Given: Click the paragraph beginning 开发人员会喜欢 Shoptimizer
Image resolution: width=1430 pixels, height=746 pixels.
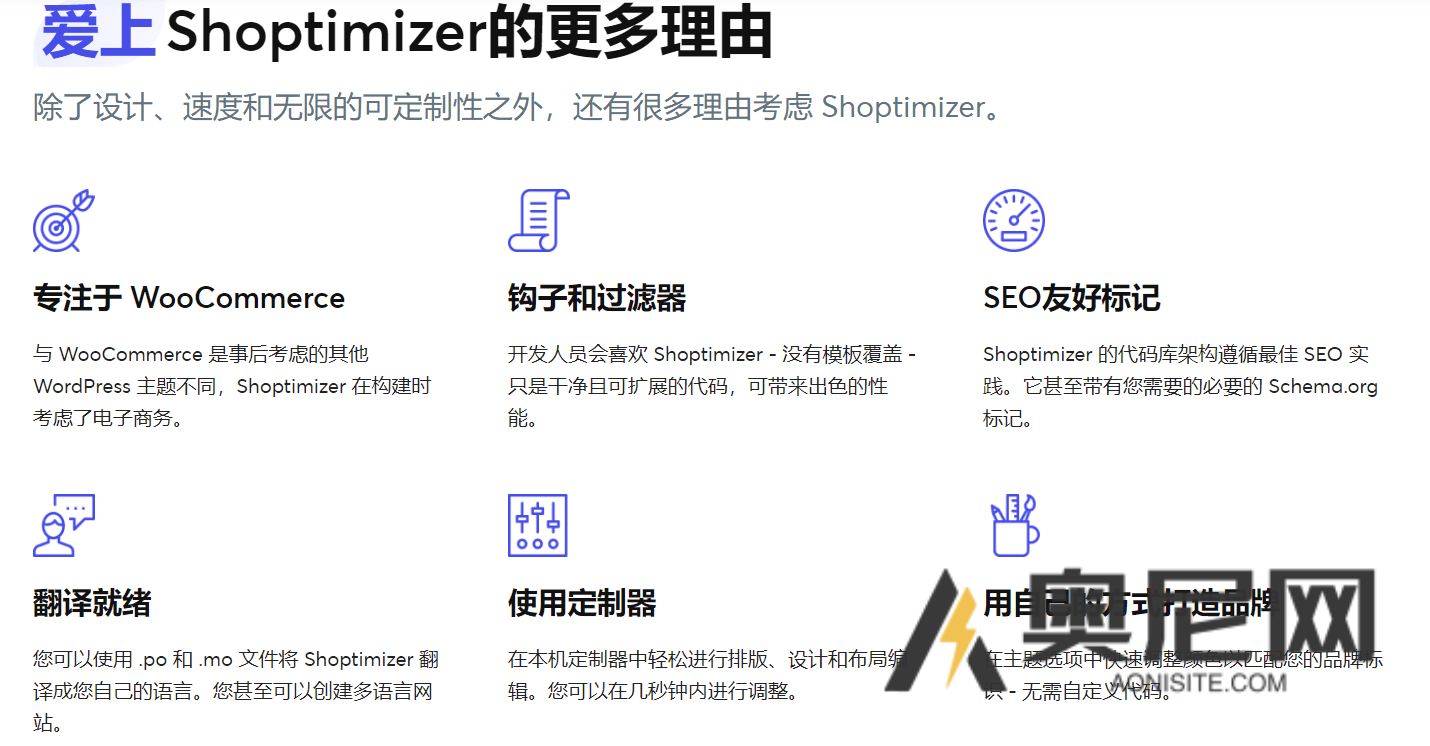Looking at the screenshot, I should click(712, 386).
